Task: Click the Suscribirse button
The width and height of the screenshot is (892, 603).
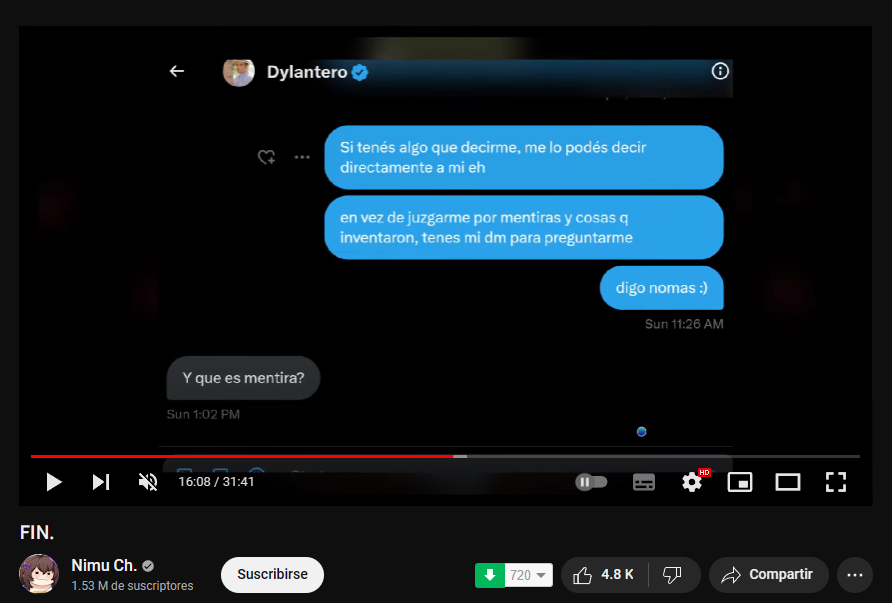Action: [x=272, y=575]
